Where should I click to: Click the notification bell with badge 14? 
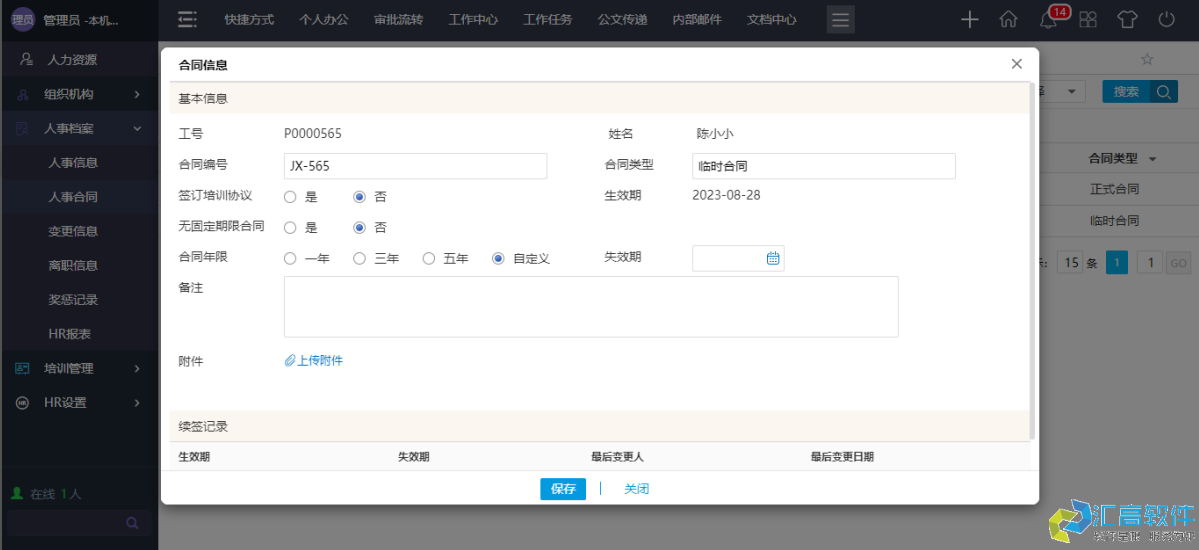[1048, 19]
